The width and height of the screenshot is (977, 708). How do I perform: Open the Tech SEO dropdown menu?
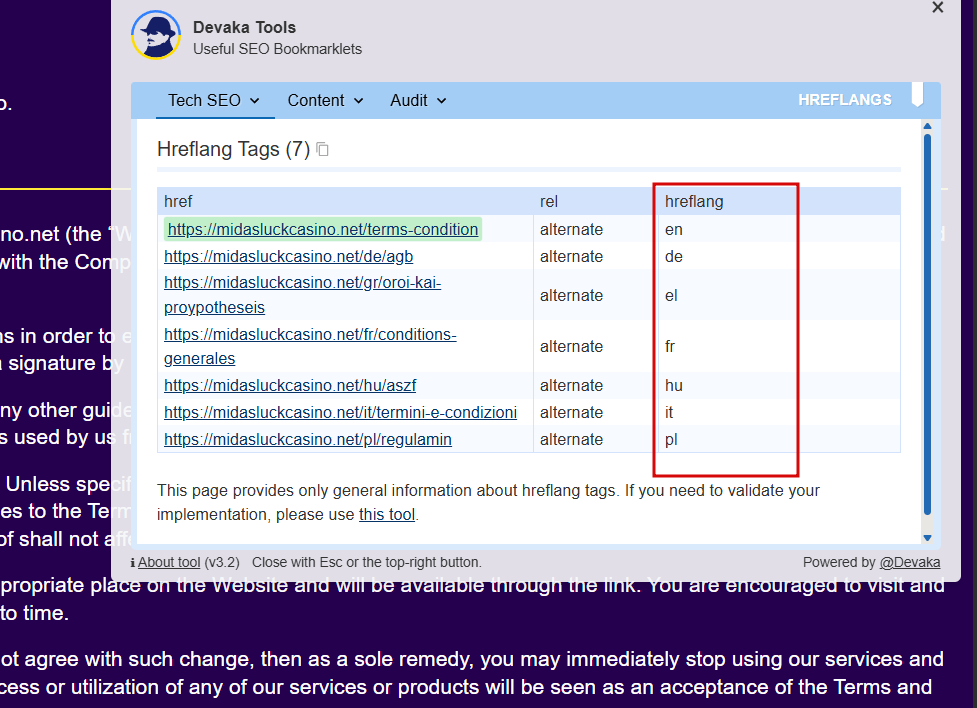[214, 100]
